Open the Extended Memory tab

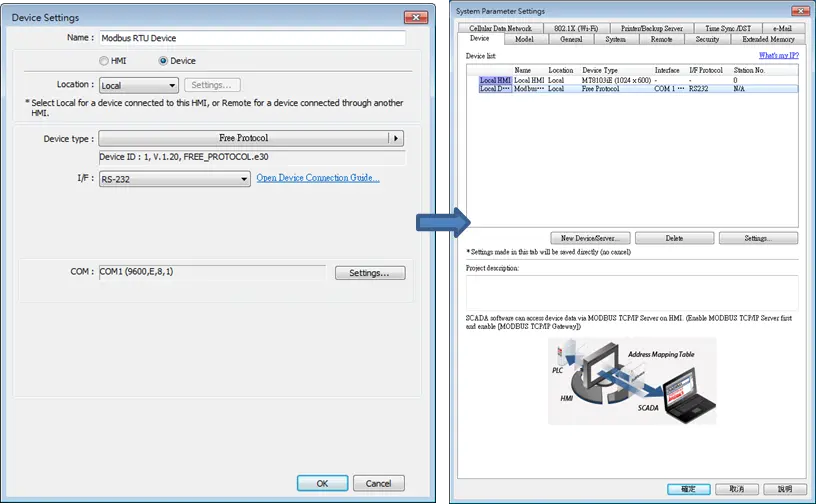pyautogui.click(x=768, y=39)
